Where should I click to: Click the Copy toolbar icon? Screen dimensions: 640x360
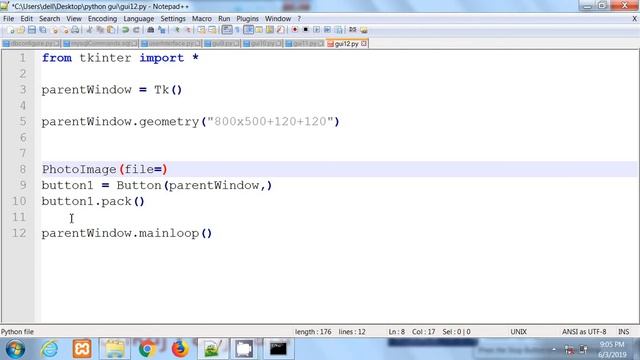pos(100,30)
